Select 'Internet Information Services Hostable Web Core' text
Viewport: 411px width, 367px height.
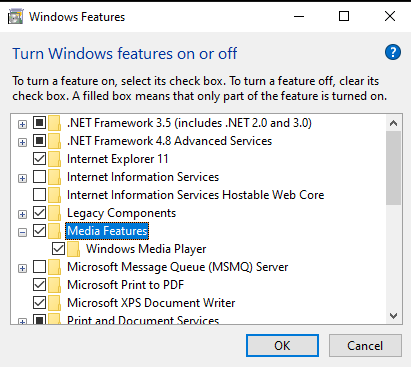(195, 195)
